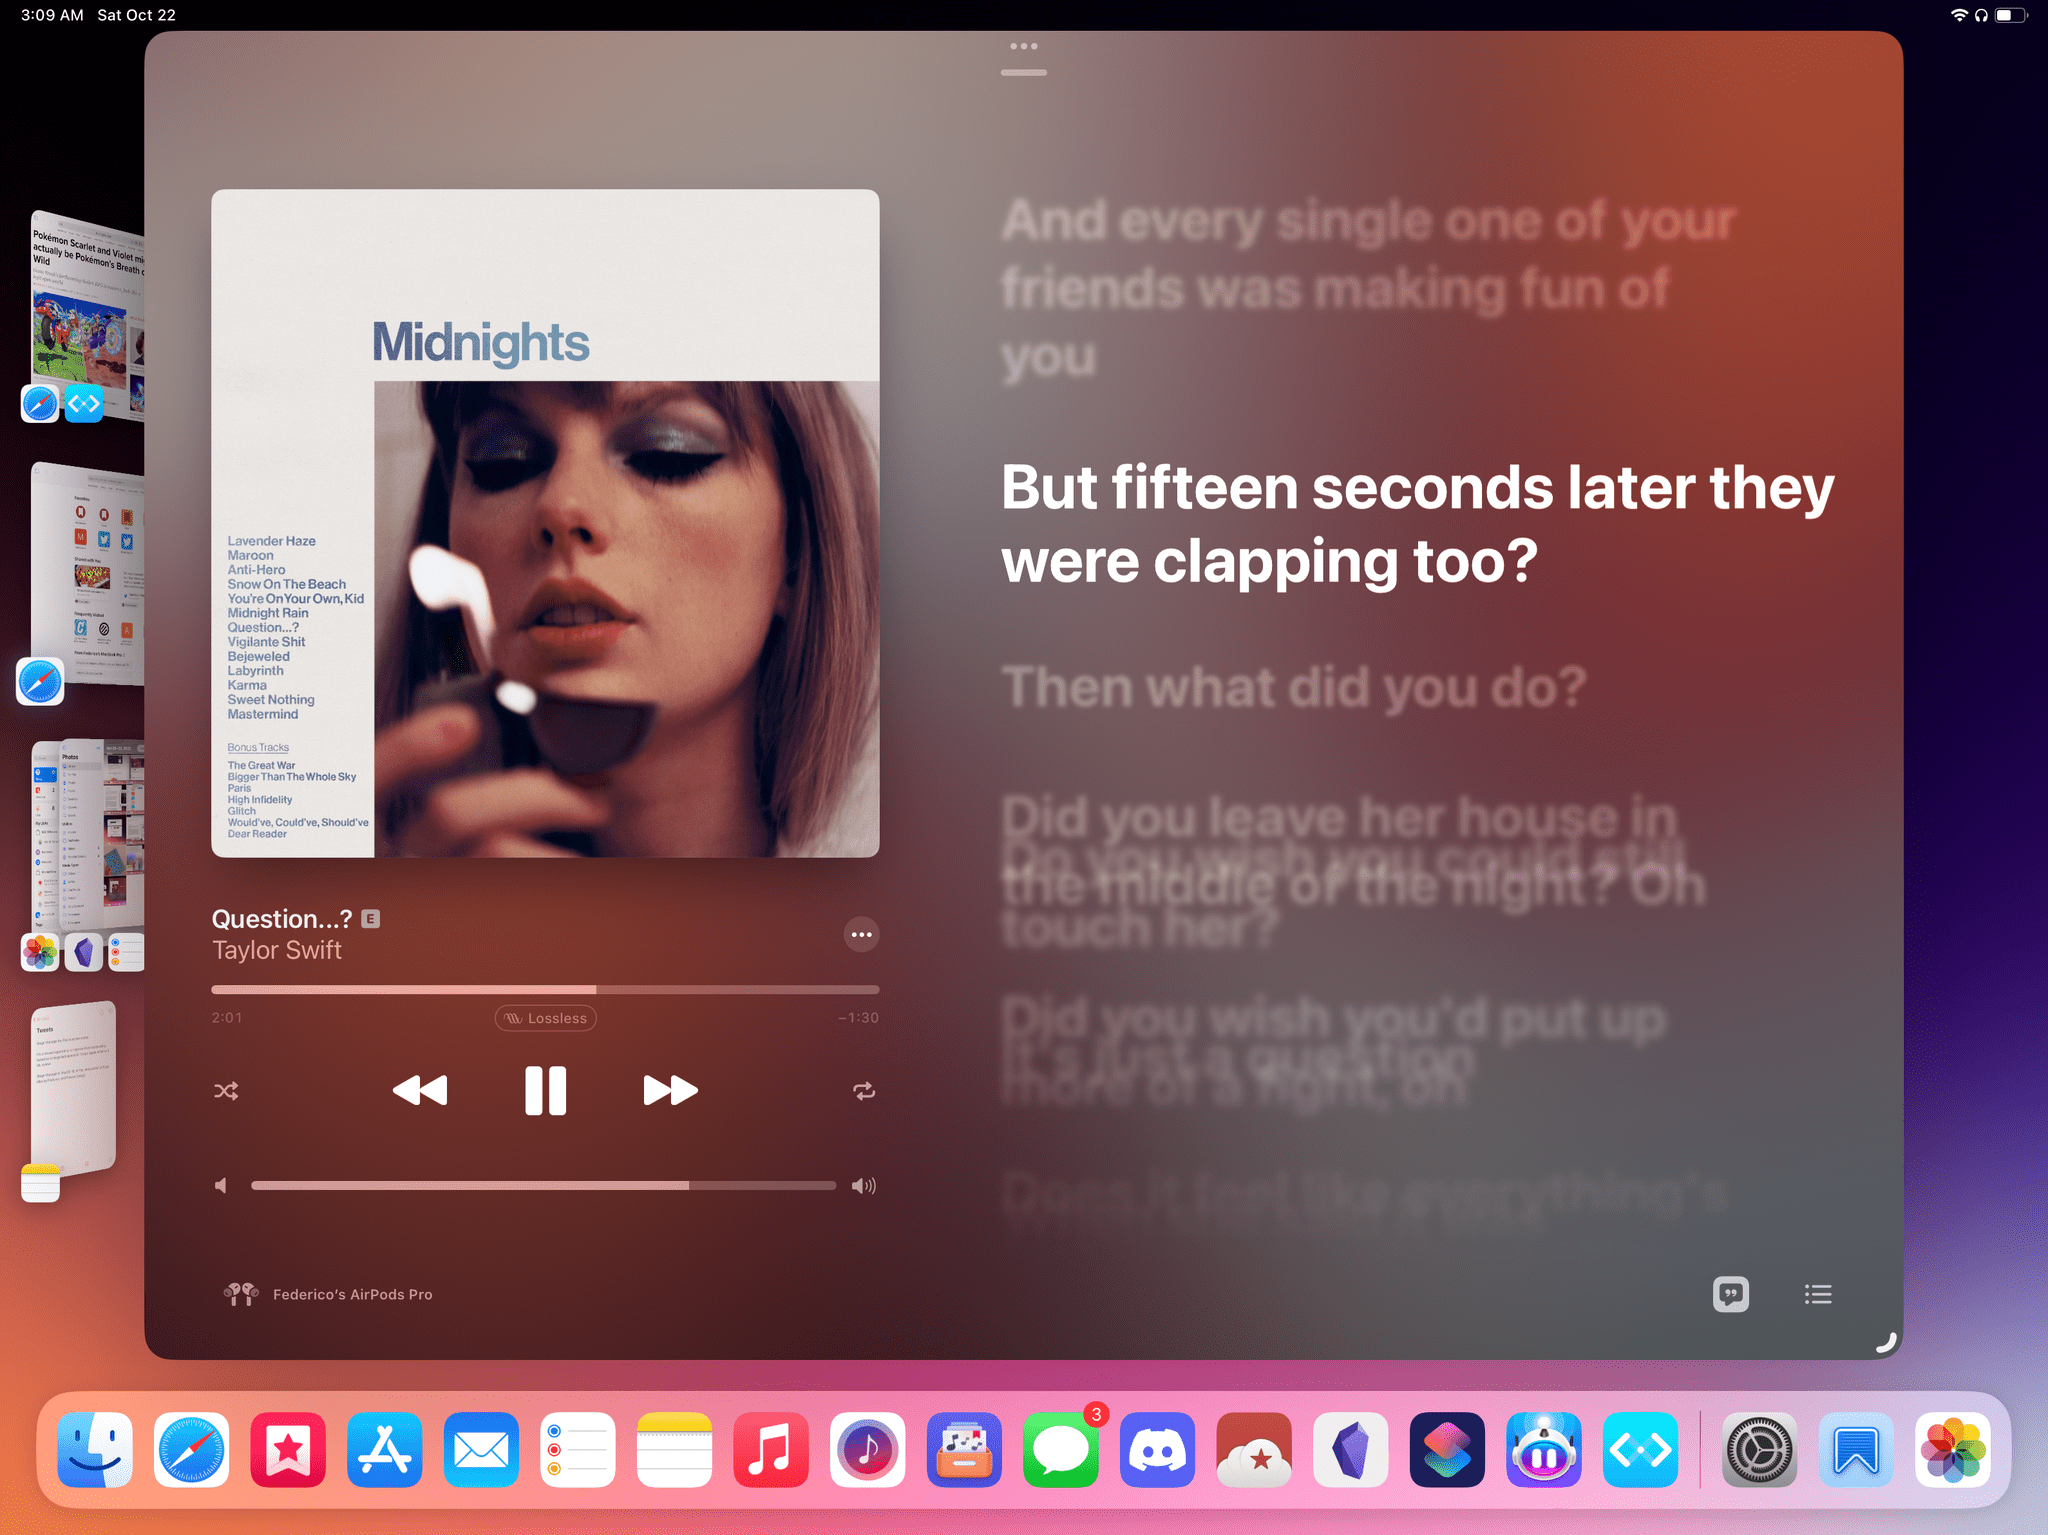Open Obsidian from the dock

[1351, 1450]
